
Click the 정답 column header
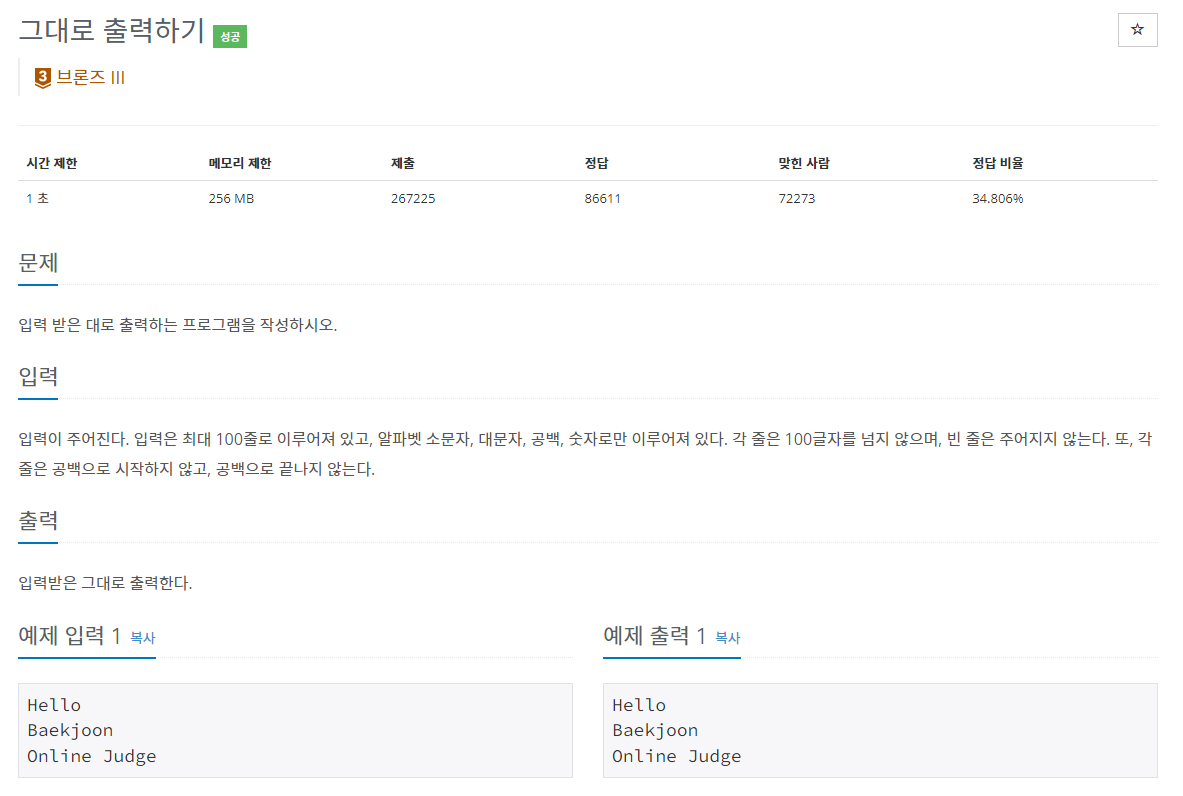(x=597, y=163)
